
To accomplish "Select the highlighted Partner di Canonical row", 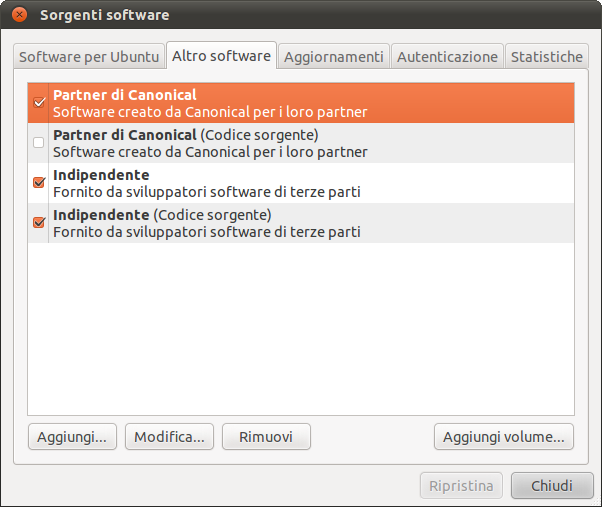I will click(300, 103).
